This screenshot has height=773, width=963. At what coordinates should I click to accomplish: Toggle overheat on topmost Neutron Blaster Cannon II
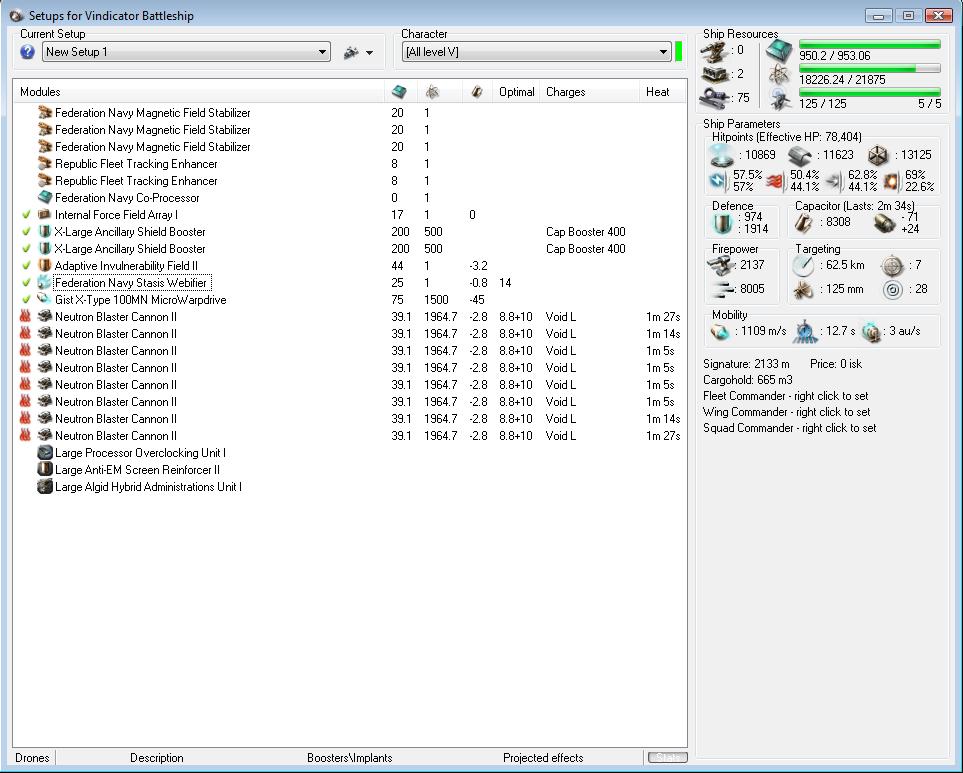(x=25, y=317)
